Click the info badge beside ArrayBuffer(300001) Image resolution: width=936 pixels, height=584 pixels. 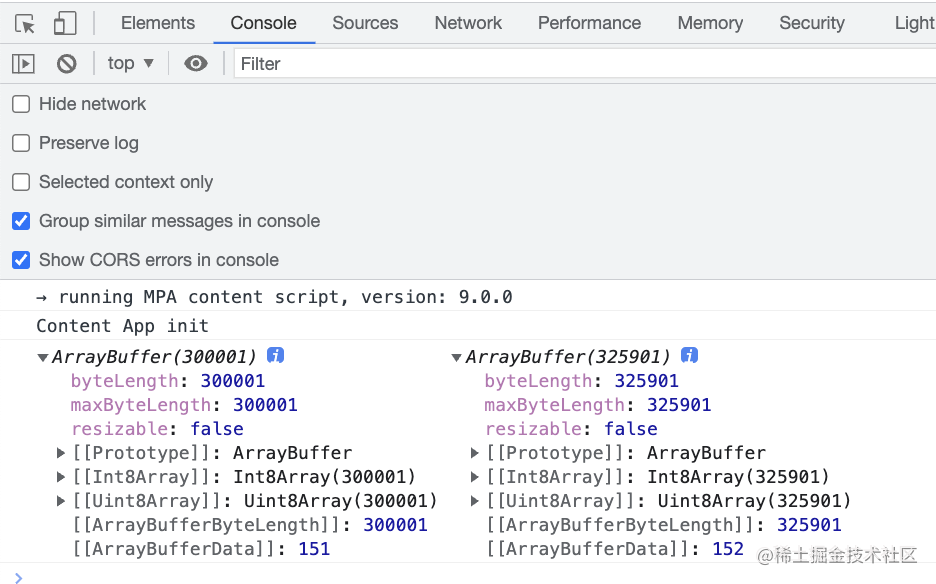coord(276,356)
